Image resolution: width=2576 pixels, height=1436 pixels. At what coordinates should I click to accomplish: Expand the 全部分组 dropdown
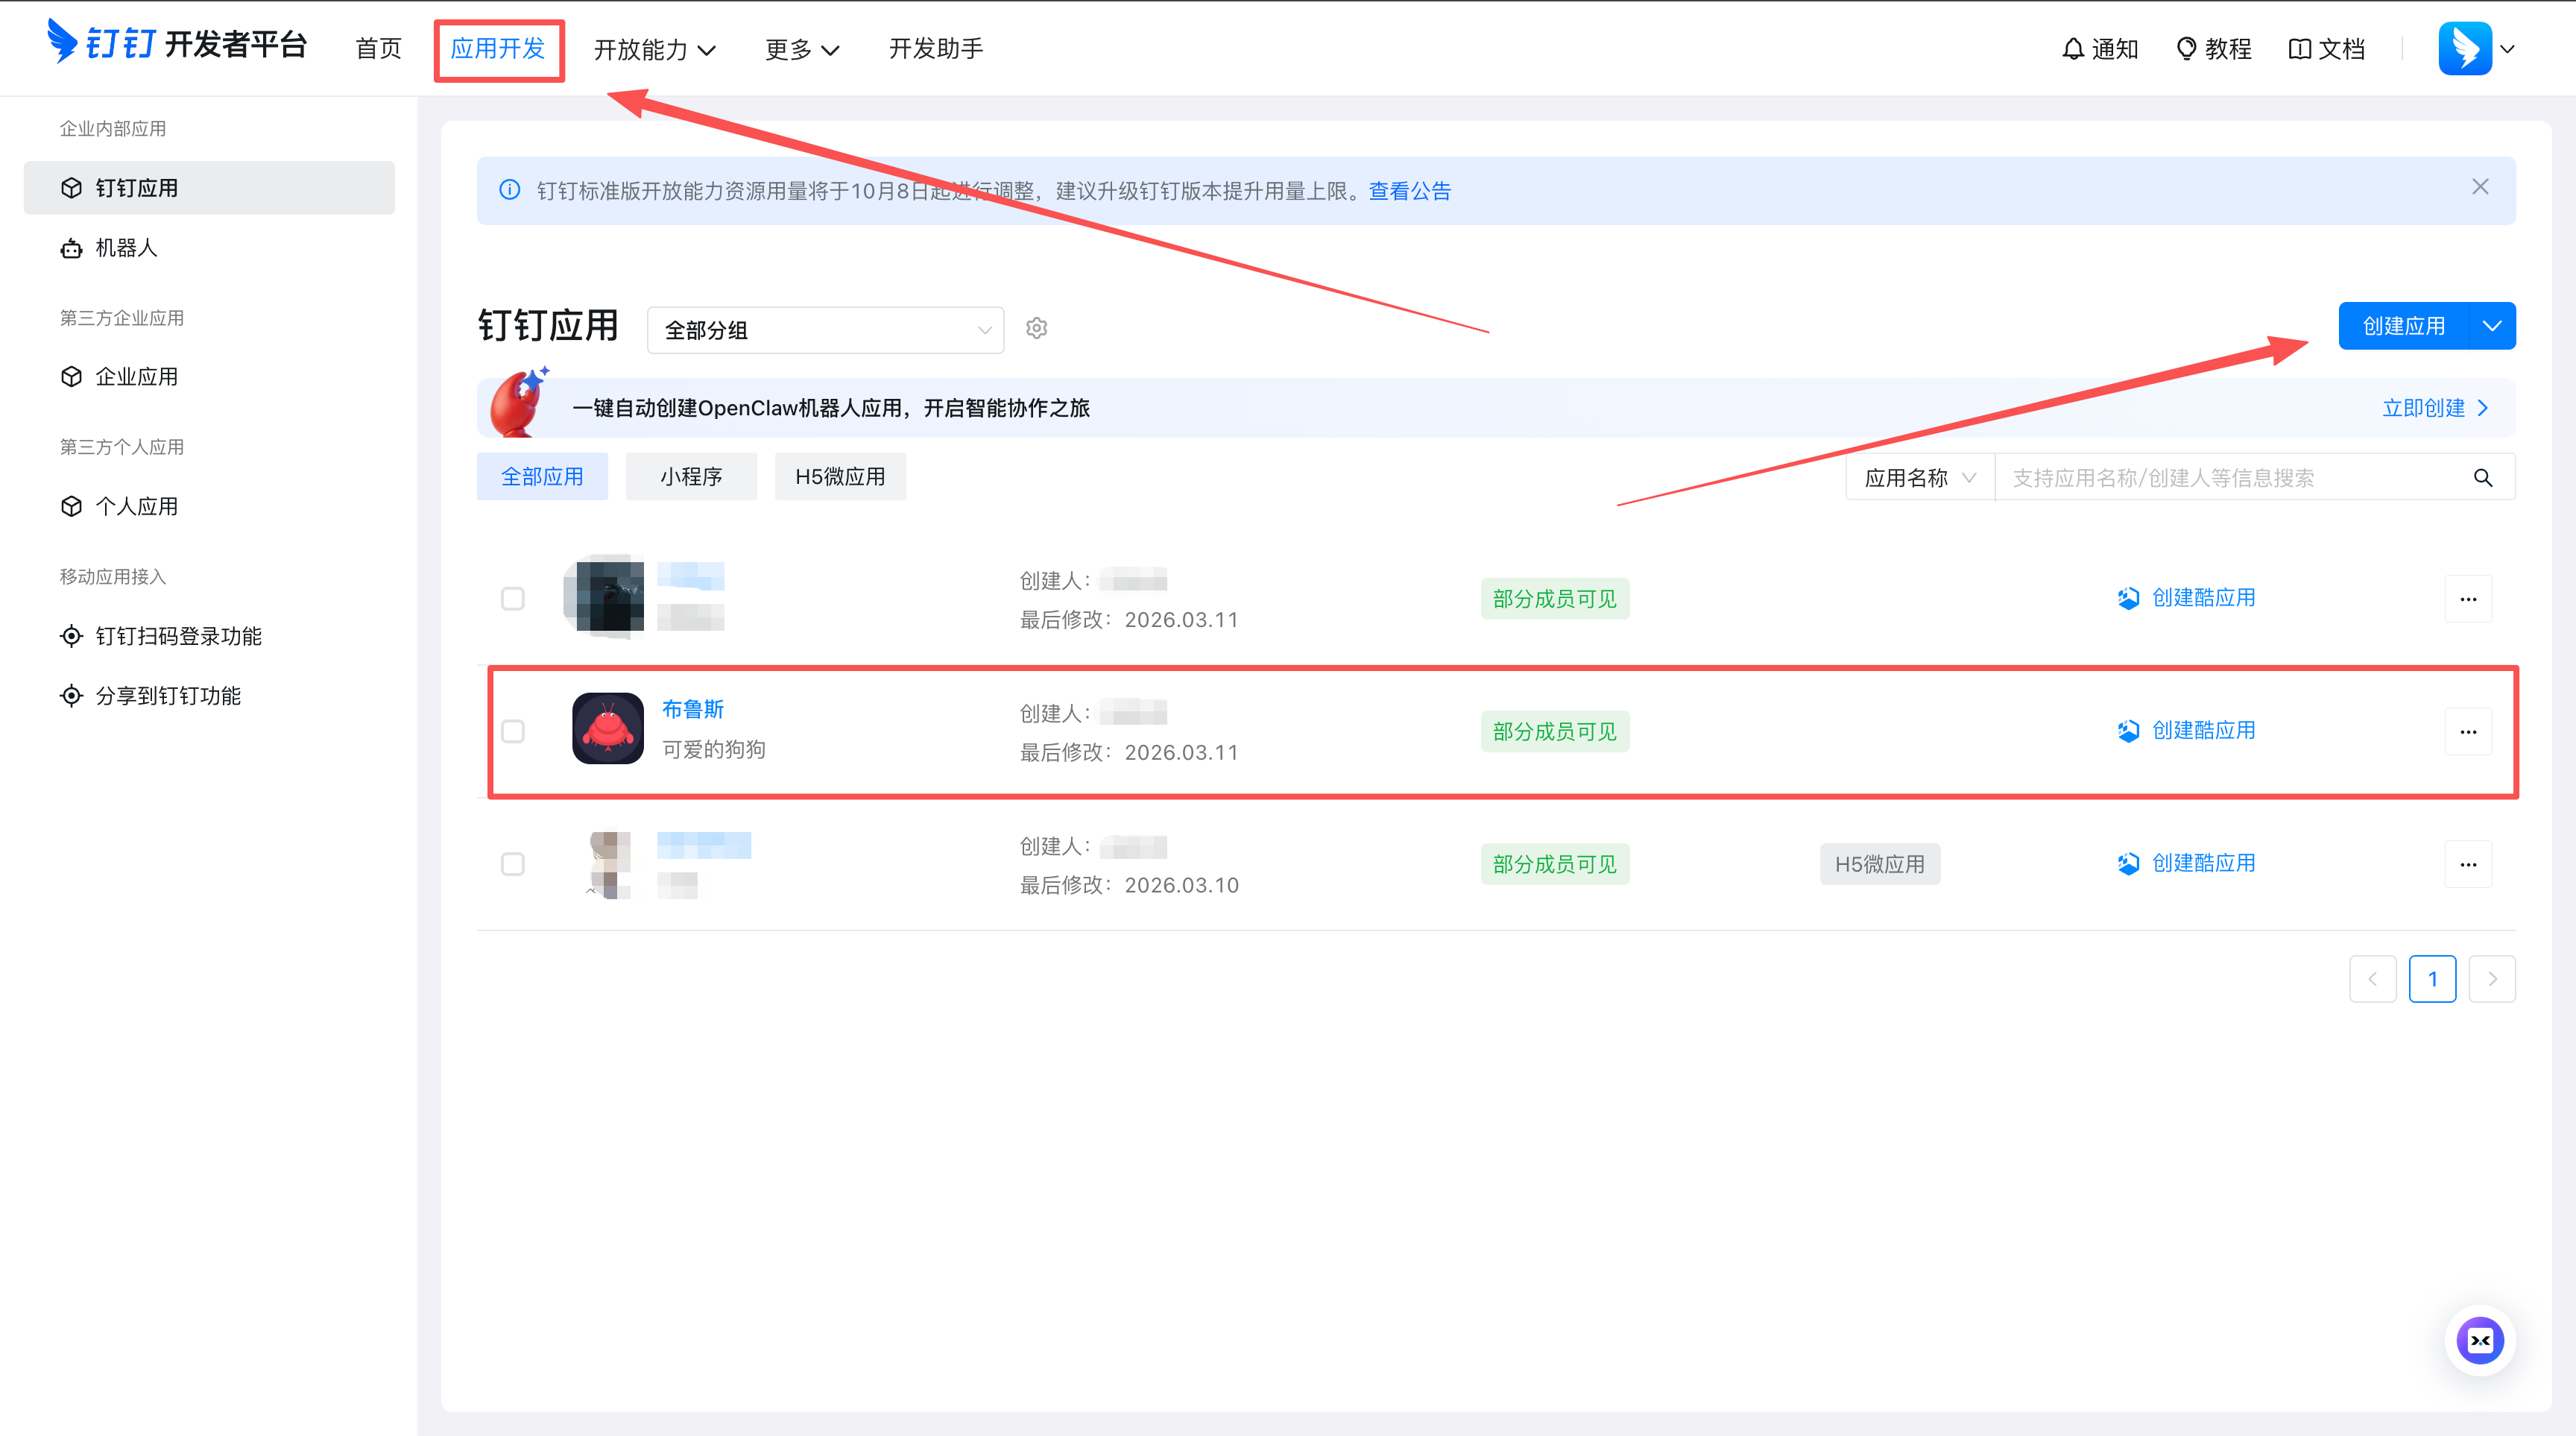(x=825, y=330)
